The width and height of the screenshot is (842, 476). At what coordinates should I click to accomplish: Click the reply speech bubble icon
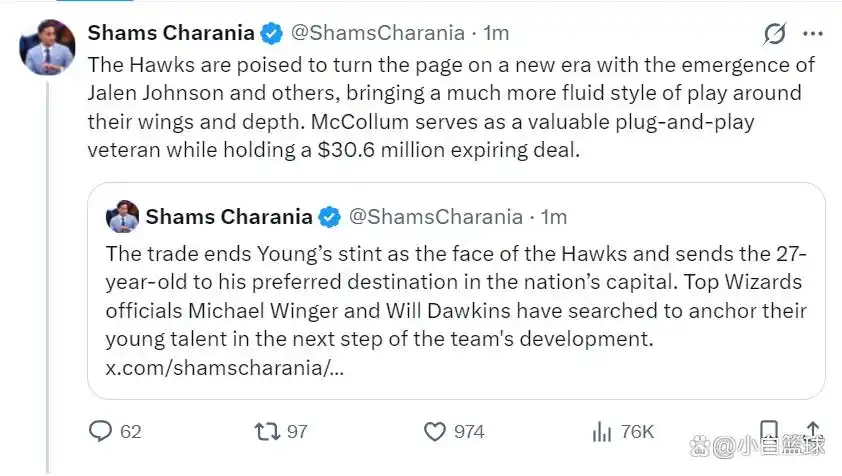[x=100, y=431]
